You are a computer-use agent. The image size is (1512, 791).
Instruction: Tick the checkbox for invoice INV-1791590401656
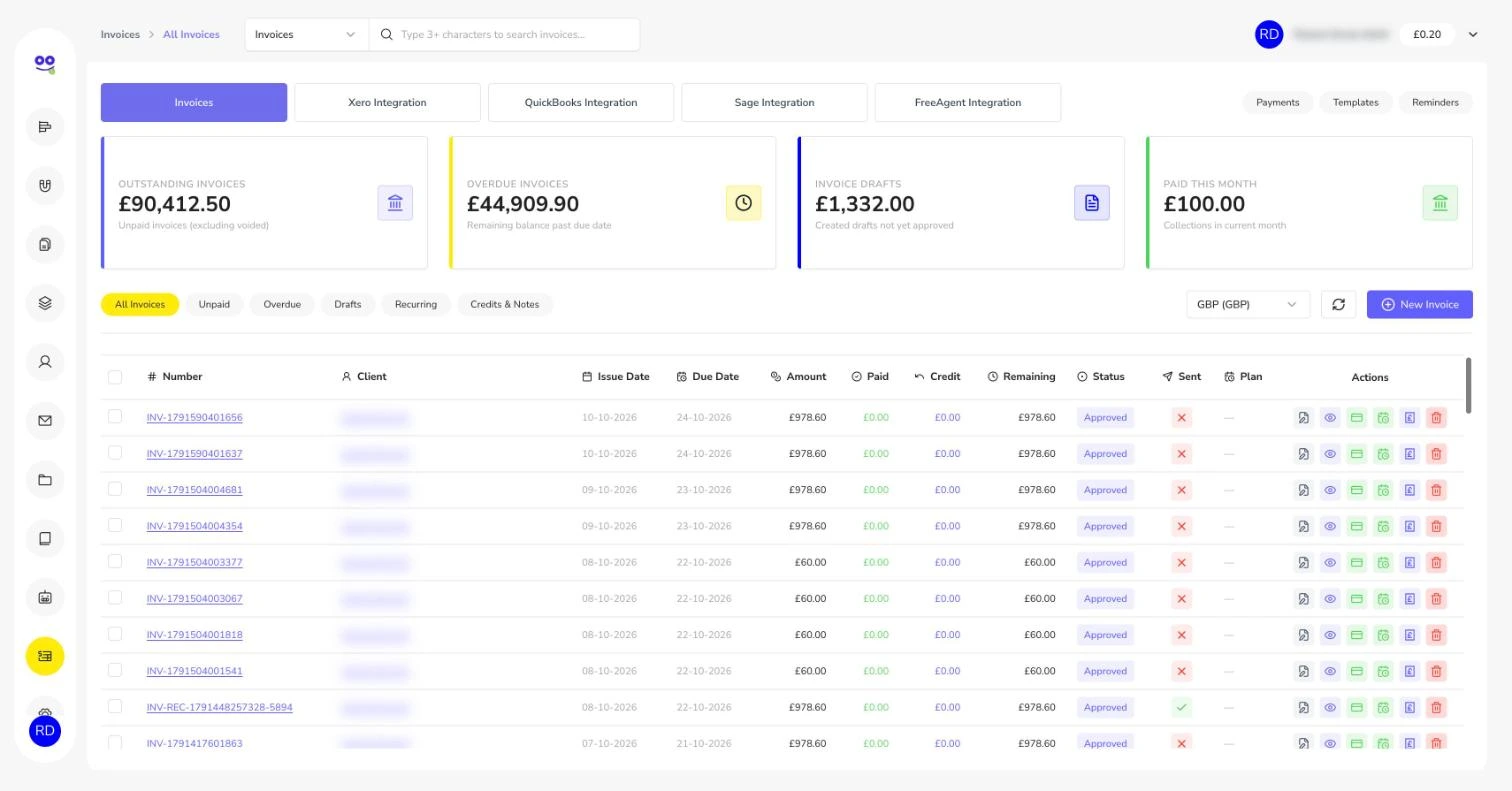point(115,417)
